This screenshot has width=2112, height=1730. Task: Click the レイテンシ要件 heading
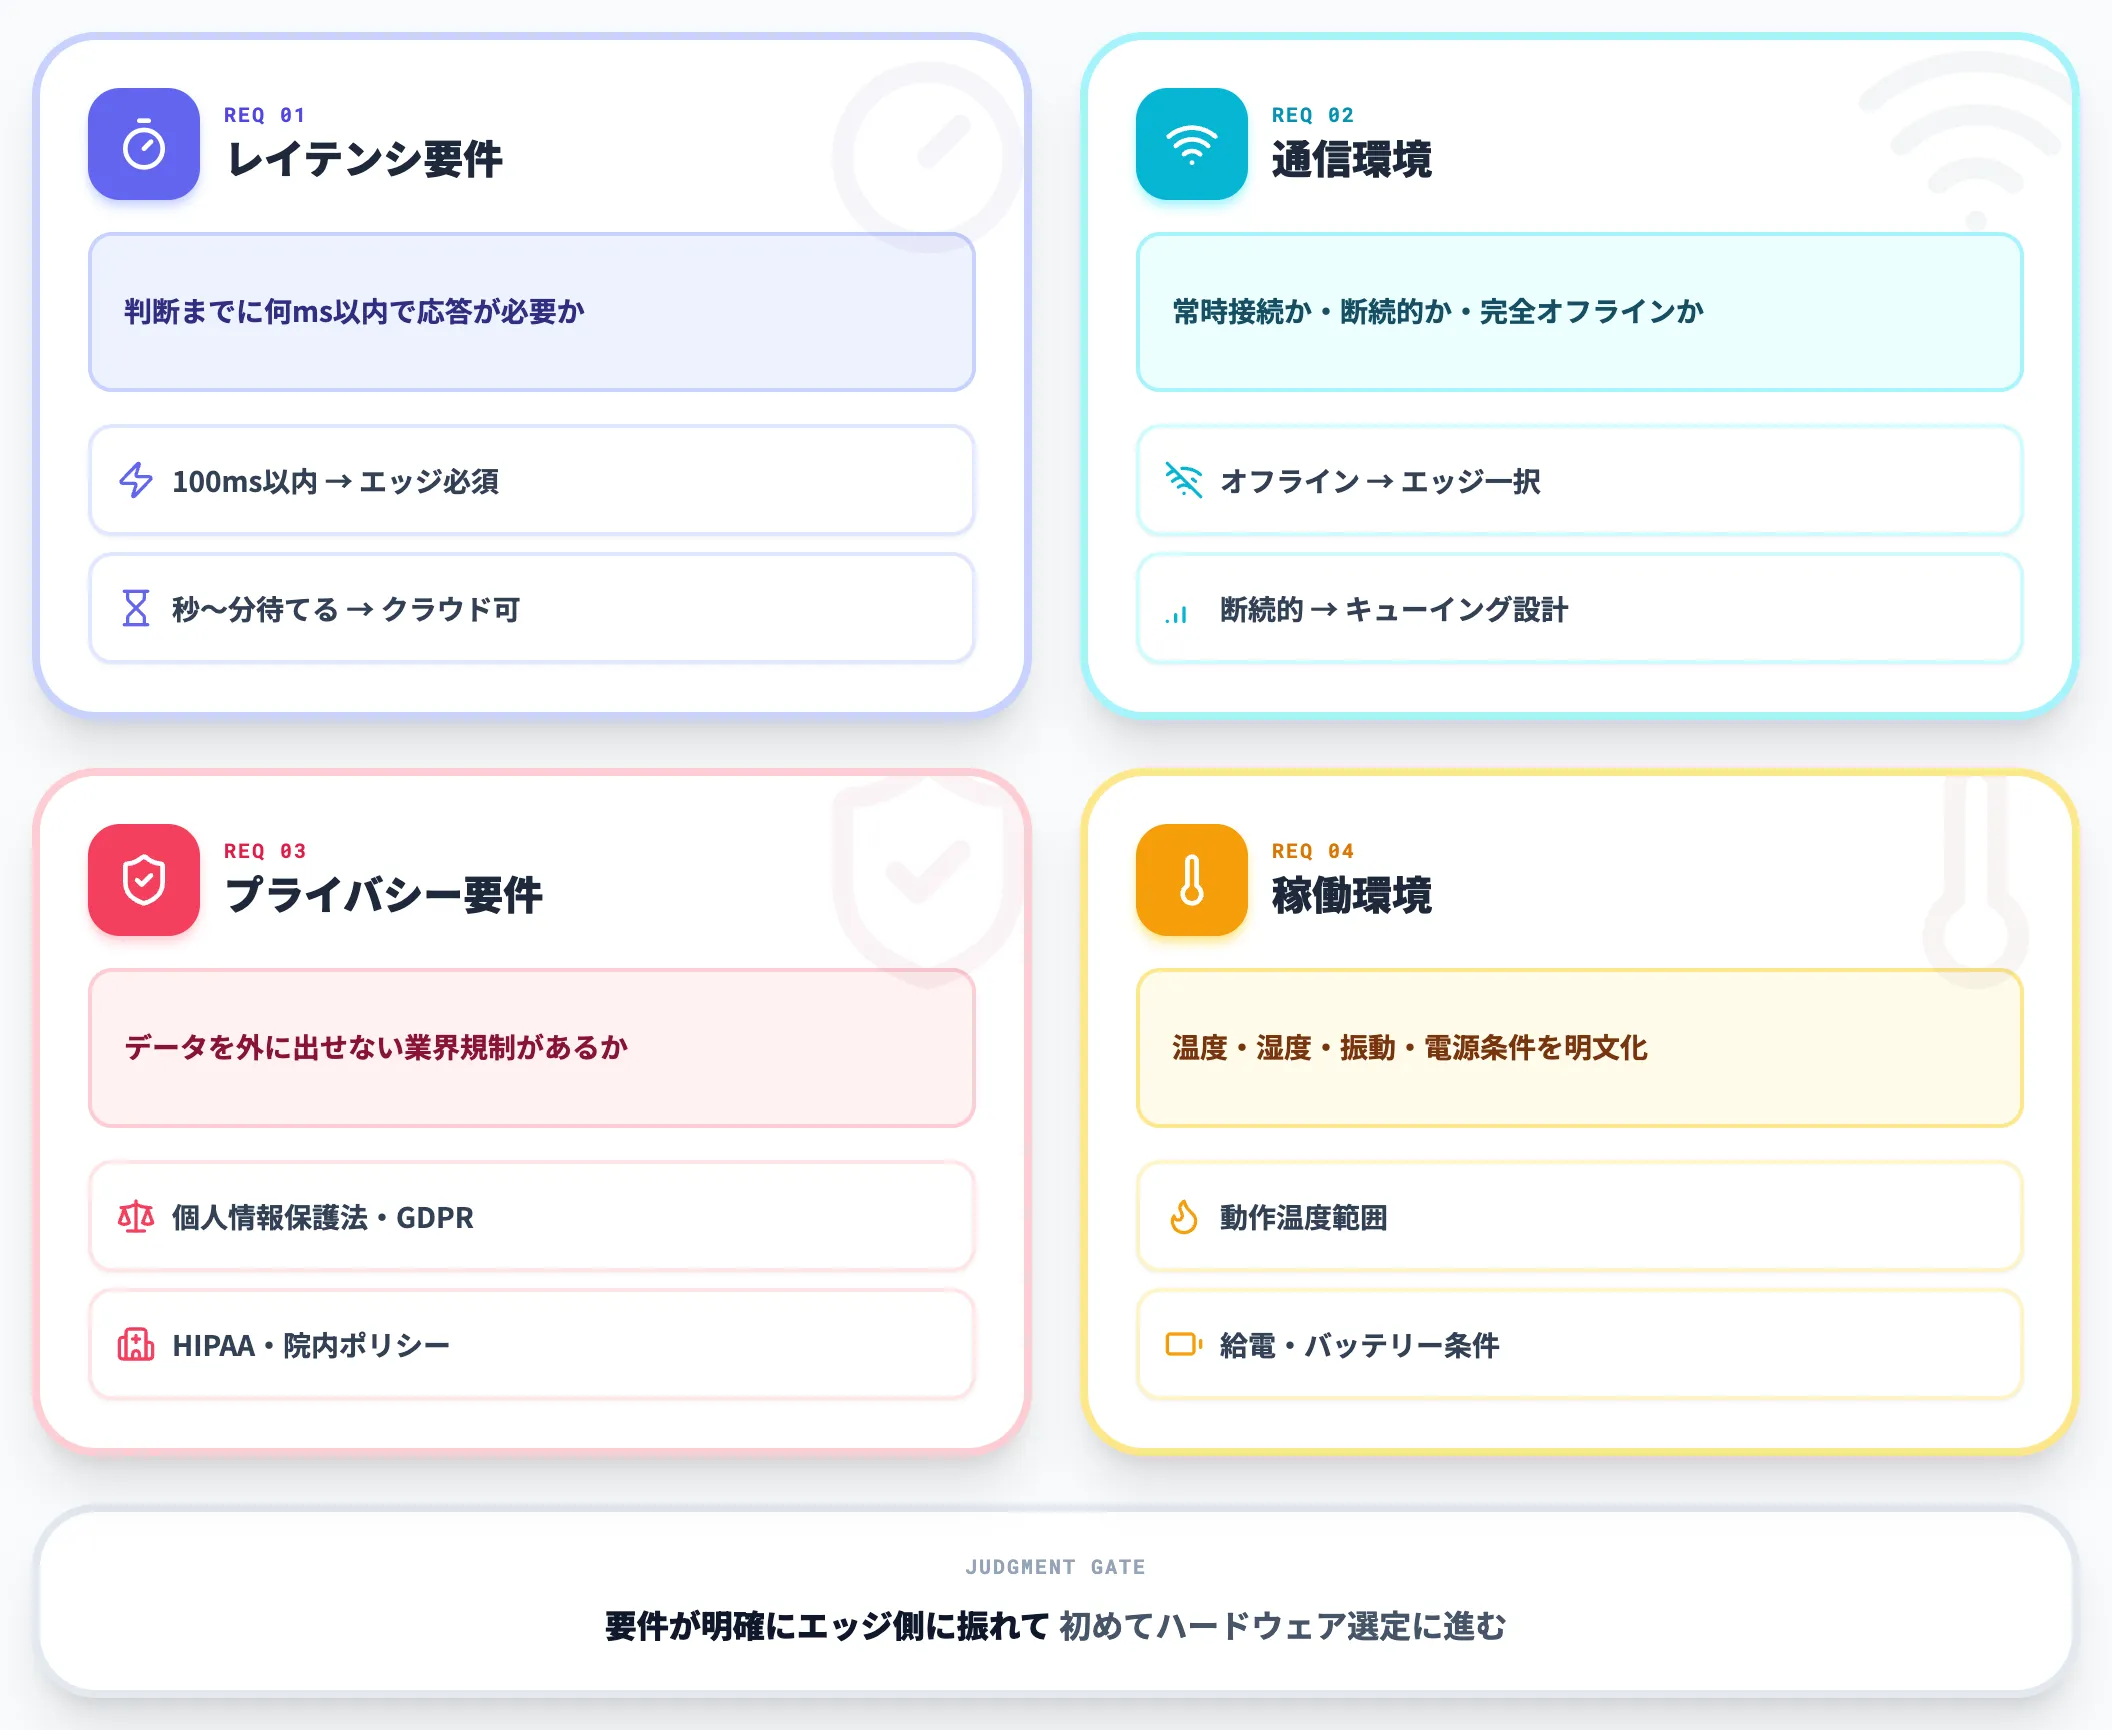click(364, 160)
